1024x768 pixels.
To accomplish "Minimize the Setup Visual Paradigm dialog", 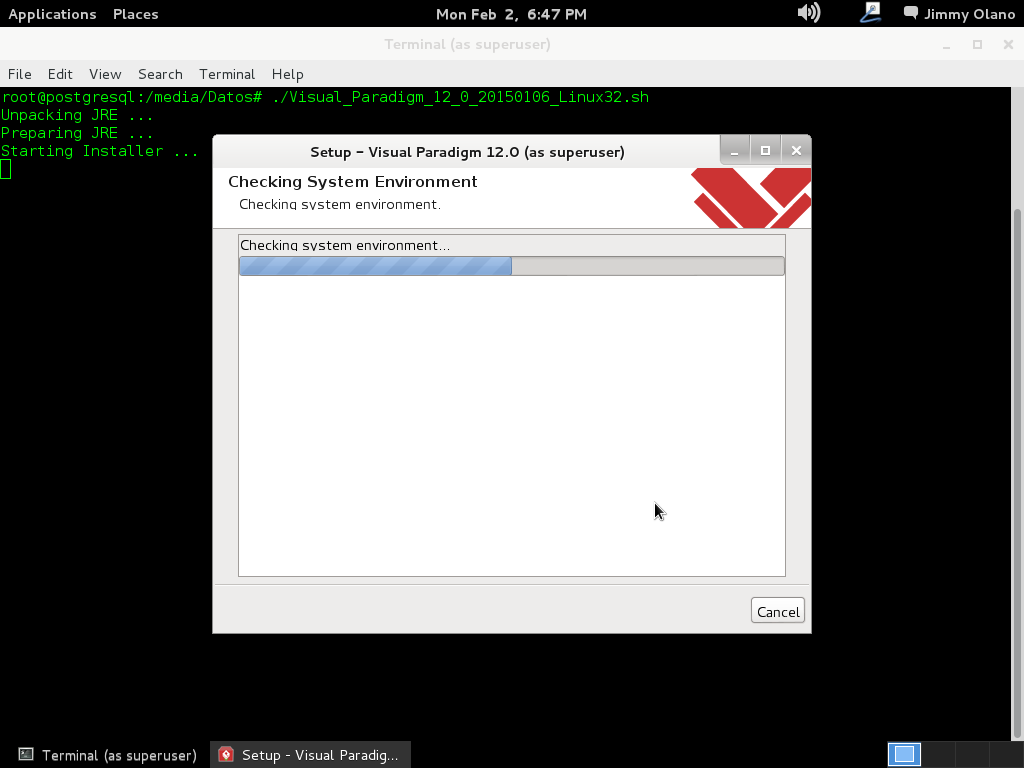I will [734, 151].
